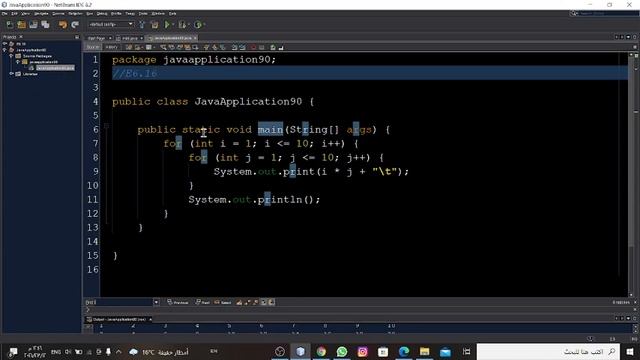
Task: Select JavaApplication90.java file in Projects tree
Action: pos(55,68)
